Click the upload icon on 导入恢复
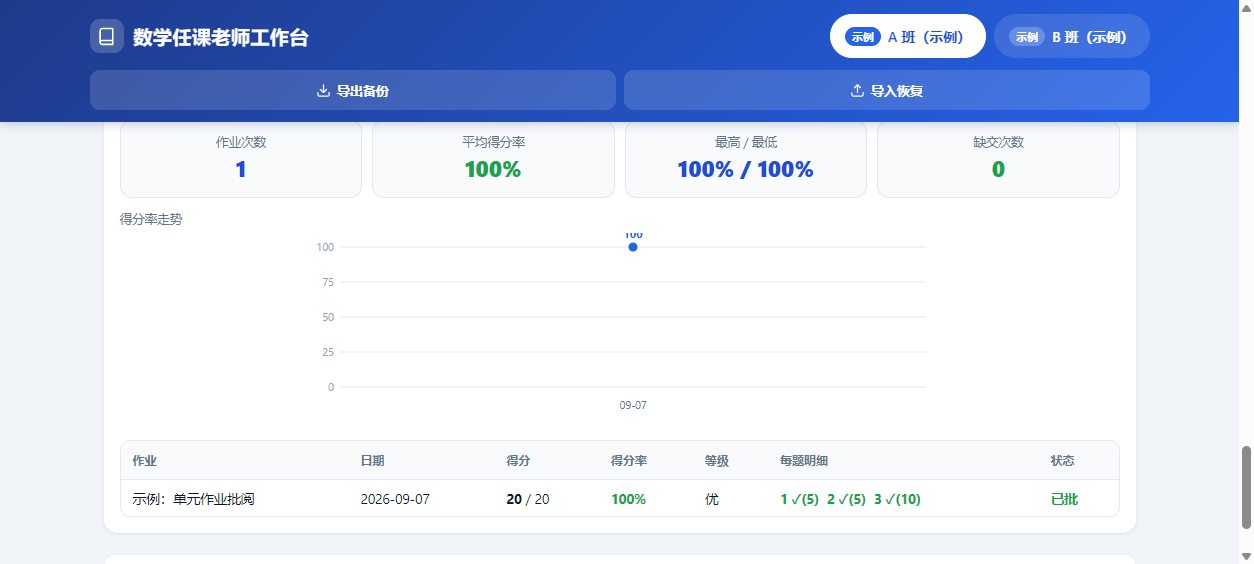 point(857,91)
